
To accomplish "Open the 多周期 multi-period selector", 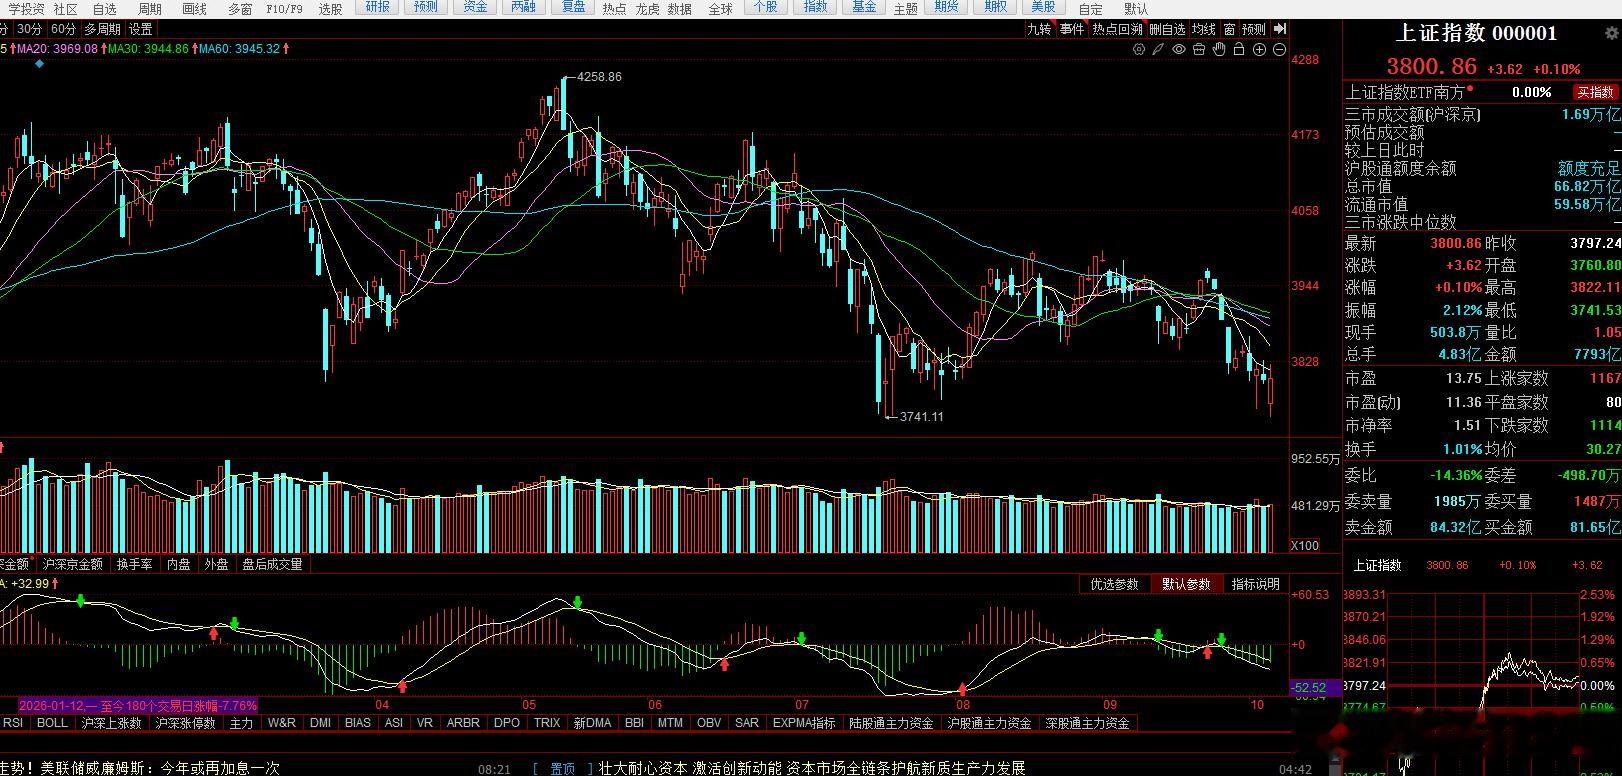I will coord(102,29).
